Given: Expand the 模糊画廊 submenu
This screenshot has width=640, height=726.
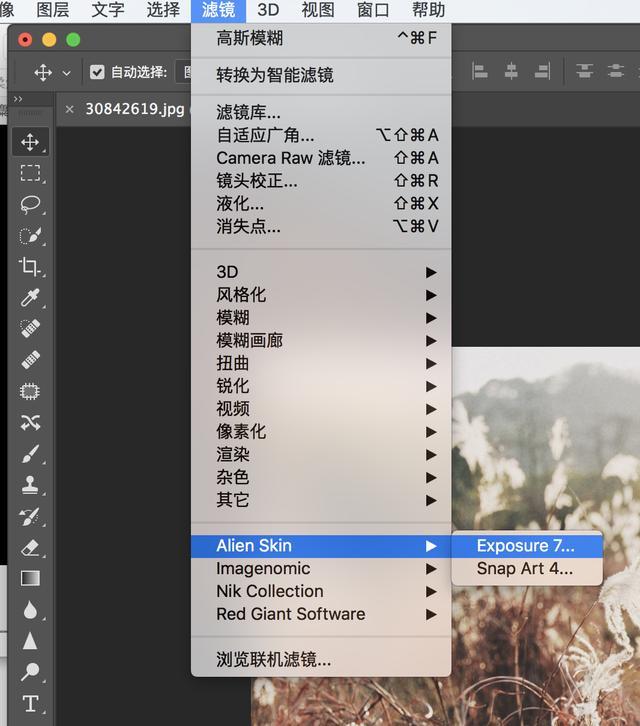Looking at the screenshot, I should [x=321, y=340].
